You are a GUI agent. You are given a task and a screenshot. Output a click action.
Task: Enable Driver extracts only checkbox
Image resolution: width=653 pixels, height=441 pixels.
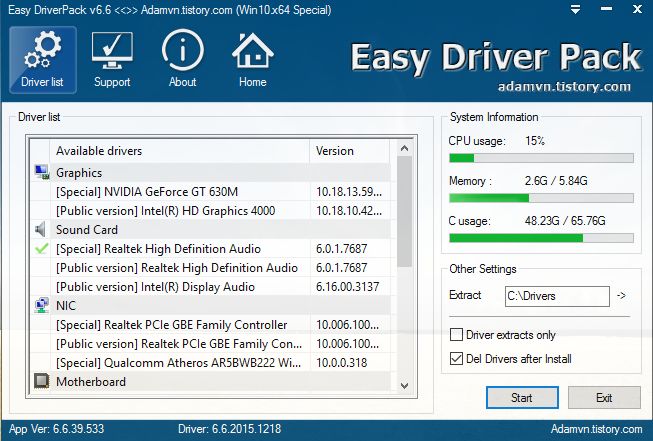(456, 334)
